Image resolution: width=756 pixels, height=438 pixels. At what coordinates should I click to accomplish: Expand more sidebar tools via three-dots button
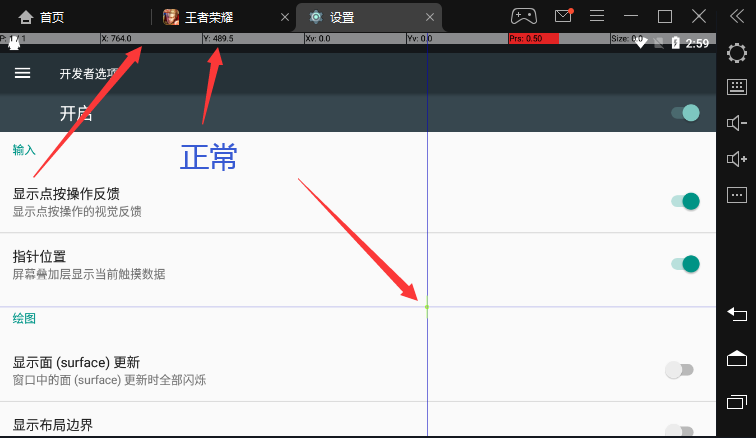pyautogui.click(x=736, y=193)
